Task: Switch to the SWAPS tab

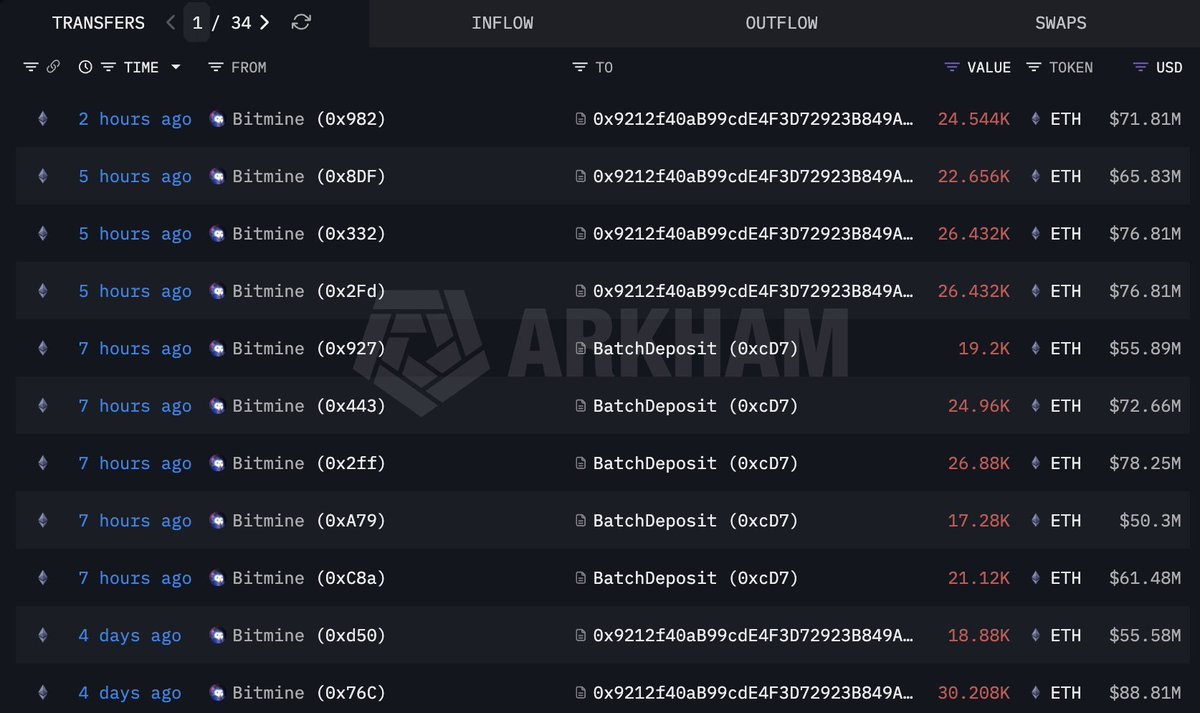Action: (x=1060, y=22)
